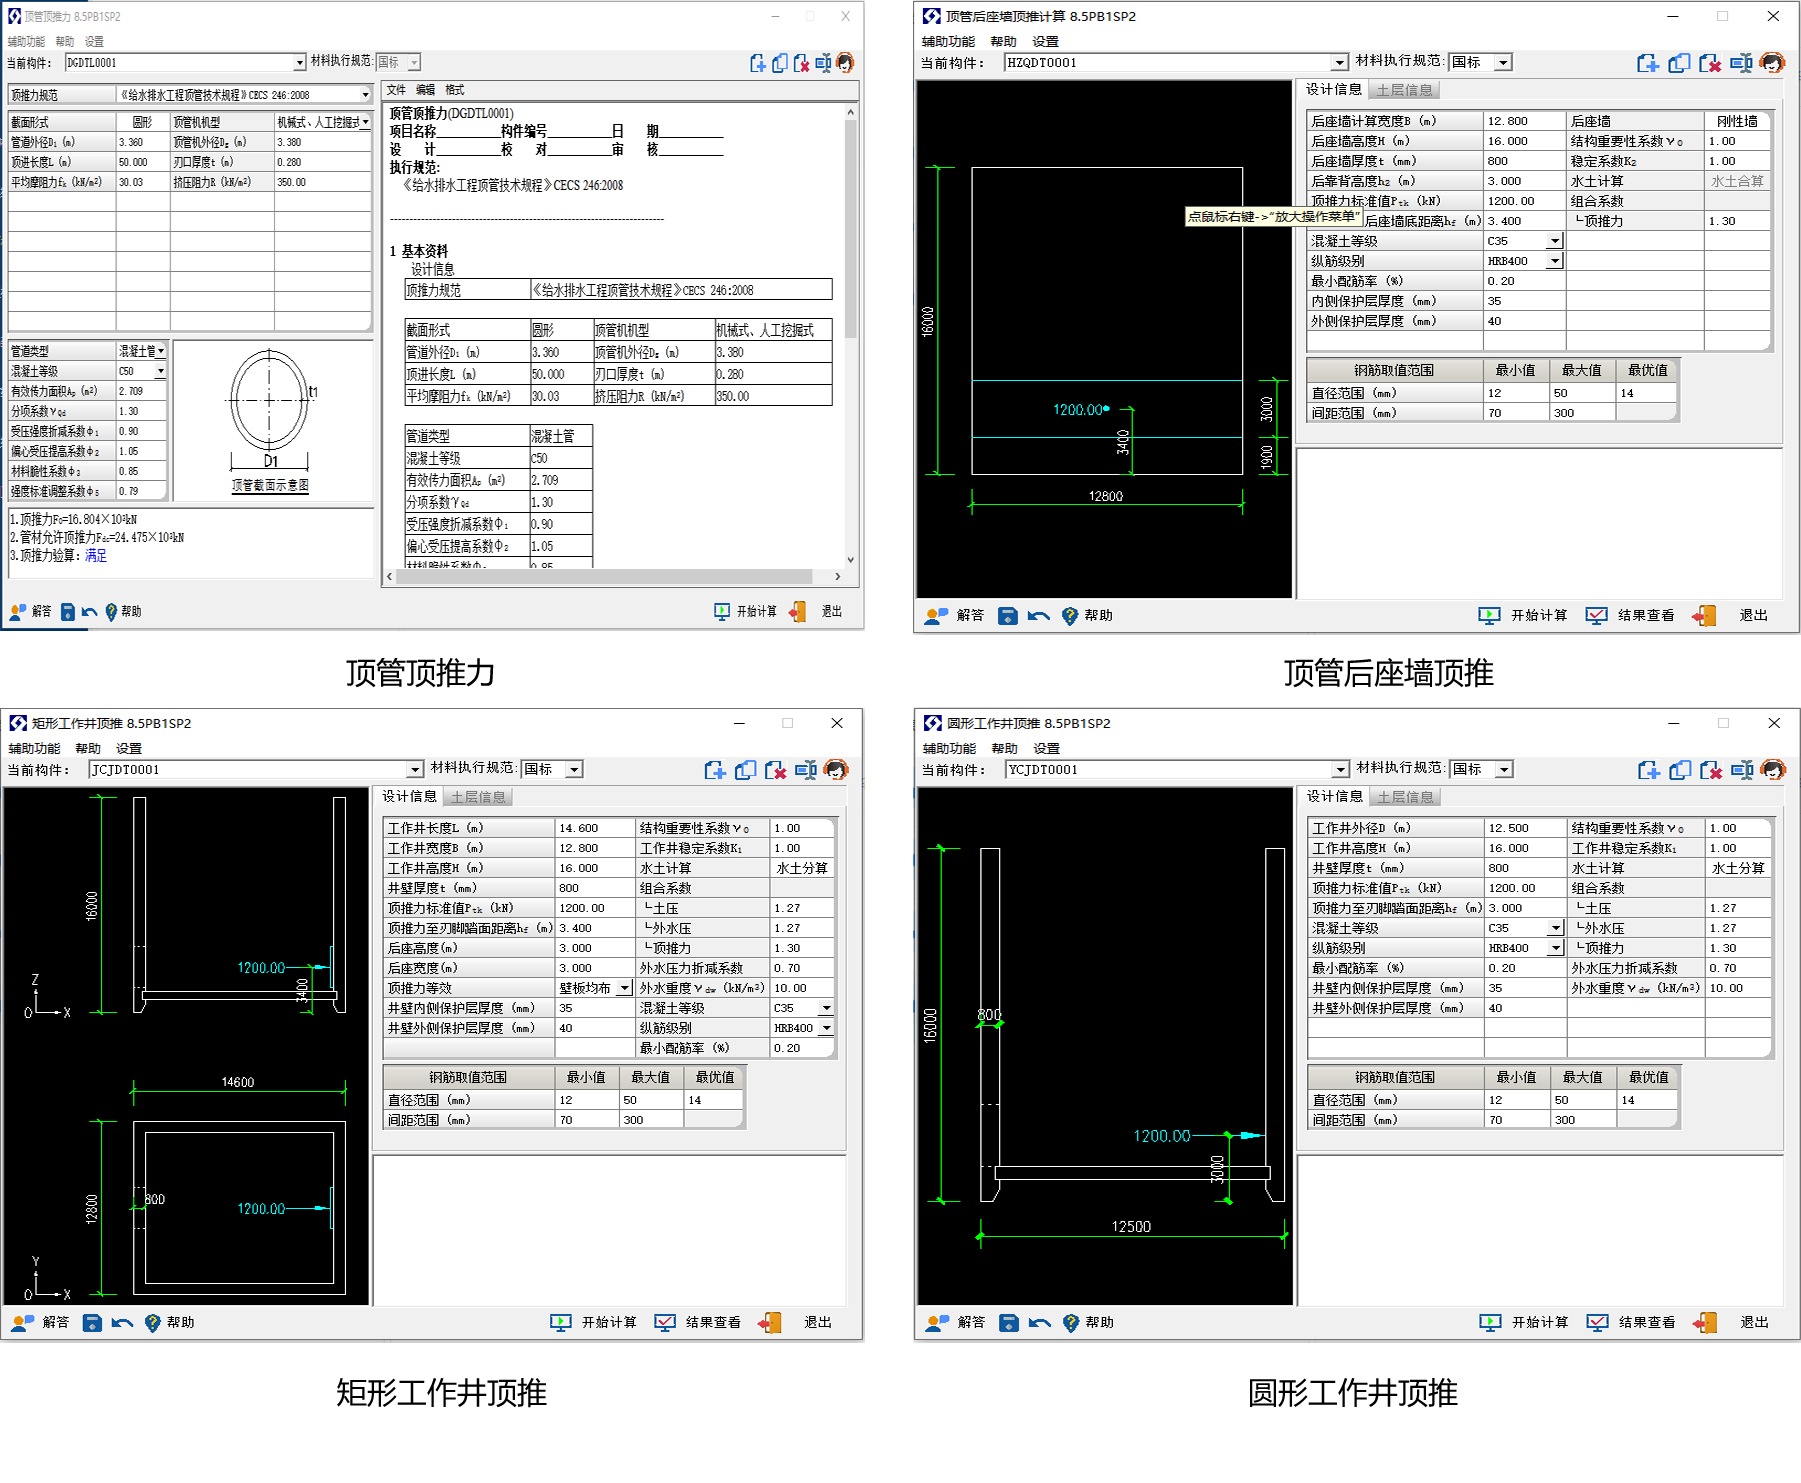Click 解答 icon in 圆形工作井顶推 window
Image resolution: width=1801 pixels, height=1483 pixels.
tap(937, 1323)
